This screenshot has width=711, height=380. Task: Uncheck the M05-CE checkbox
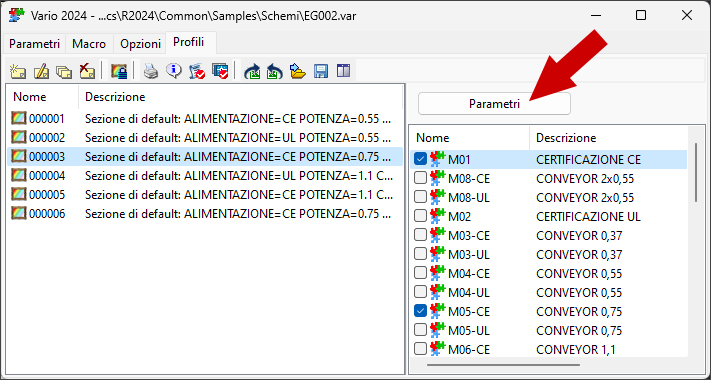pyautogui.click(x=420, y=311)
